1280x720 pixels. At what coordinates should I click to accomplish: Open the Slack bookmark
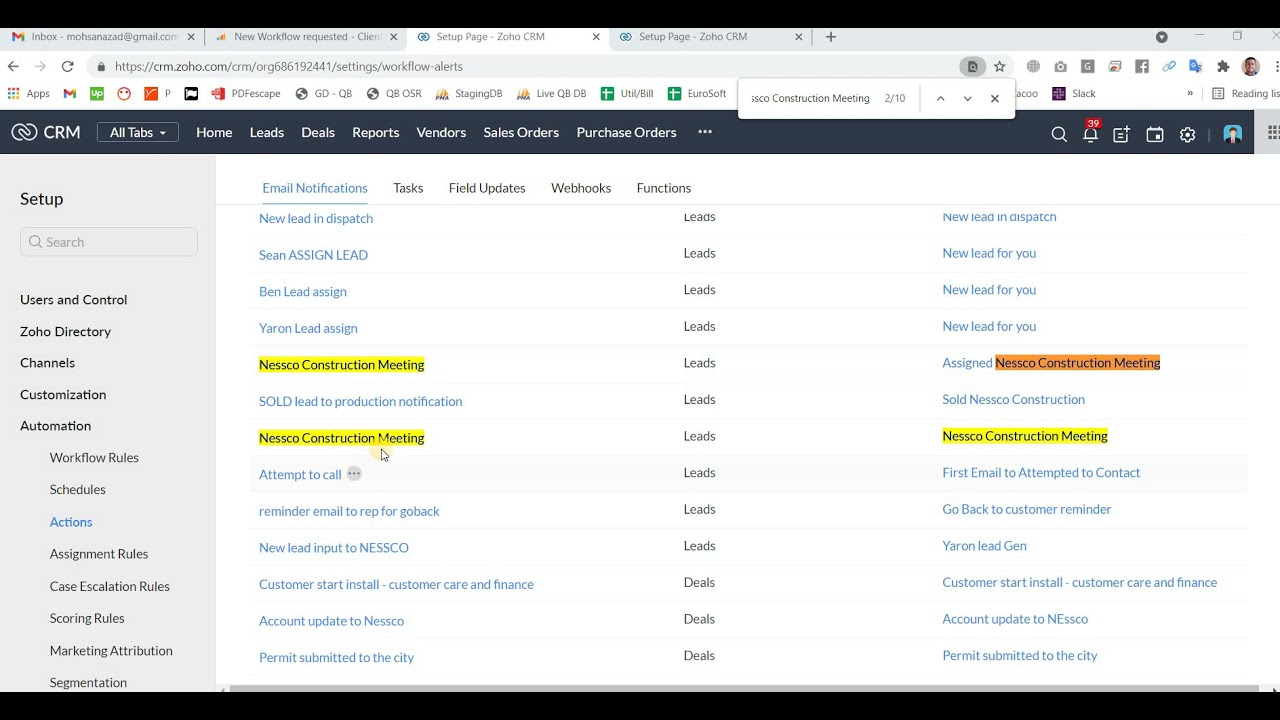pos(1074,93)
